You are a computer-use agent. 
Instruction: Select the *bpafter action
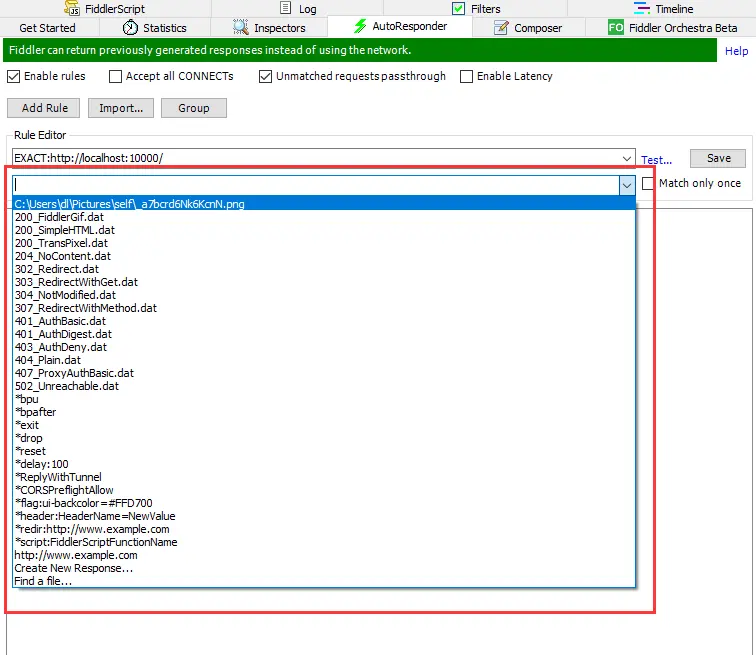324,412
